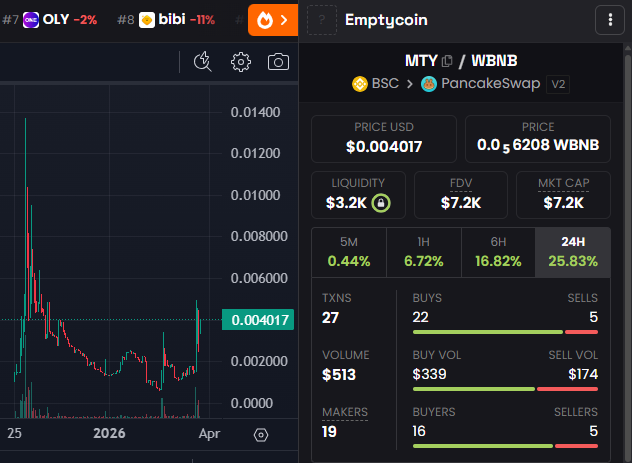
Task: Click the buys versus sells ratio bar
Action: [x=505, y=332]
